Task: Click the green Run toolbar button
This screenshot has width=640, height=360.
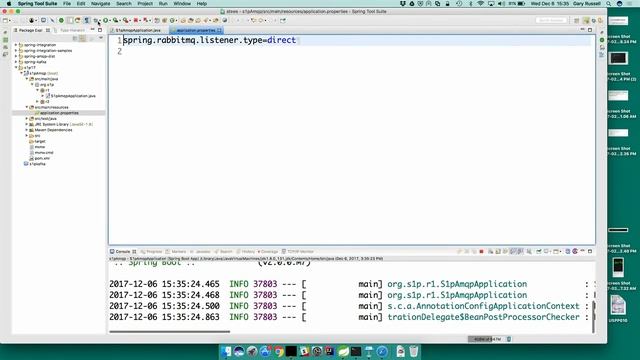Action: (x=106, y=20)
